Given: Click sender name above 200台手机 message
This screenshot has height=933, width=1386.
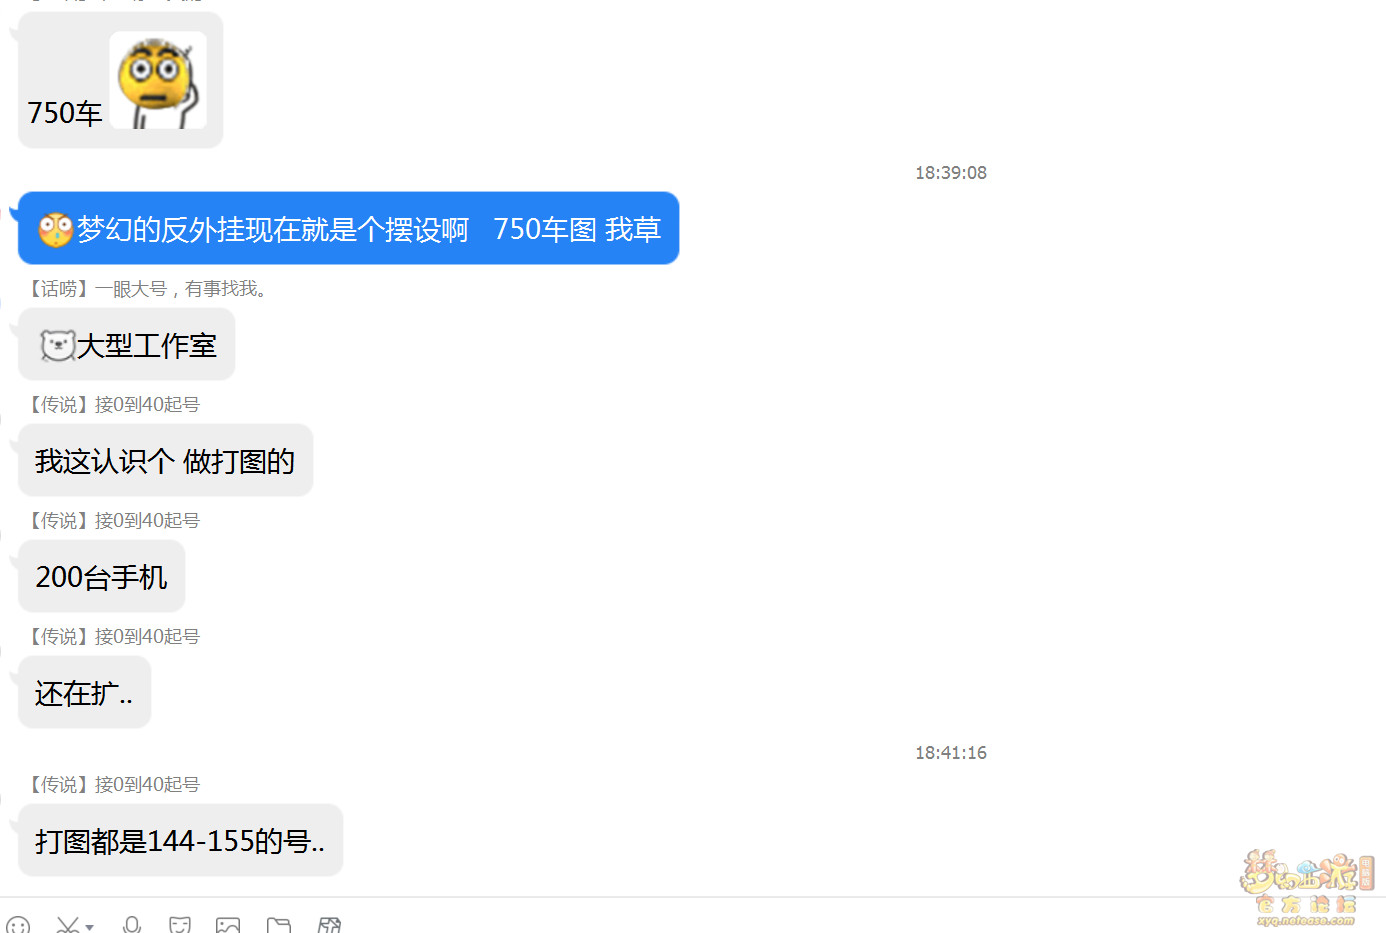Looking at the screenshot, I should 113,521.
